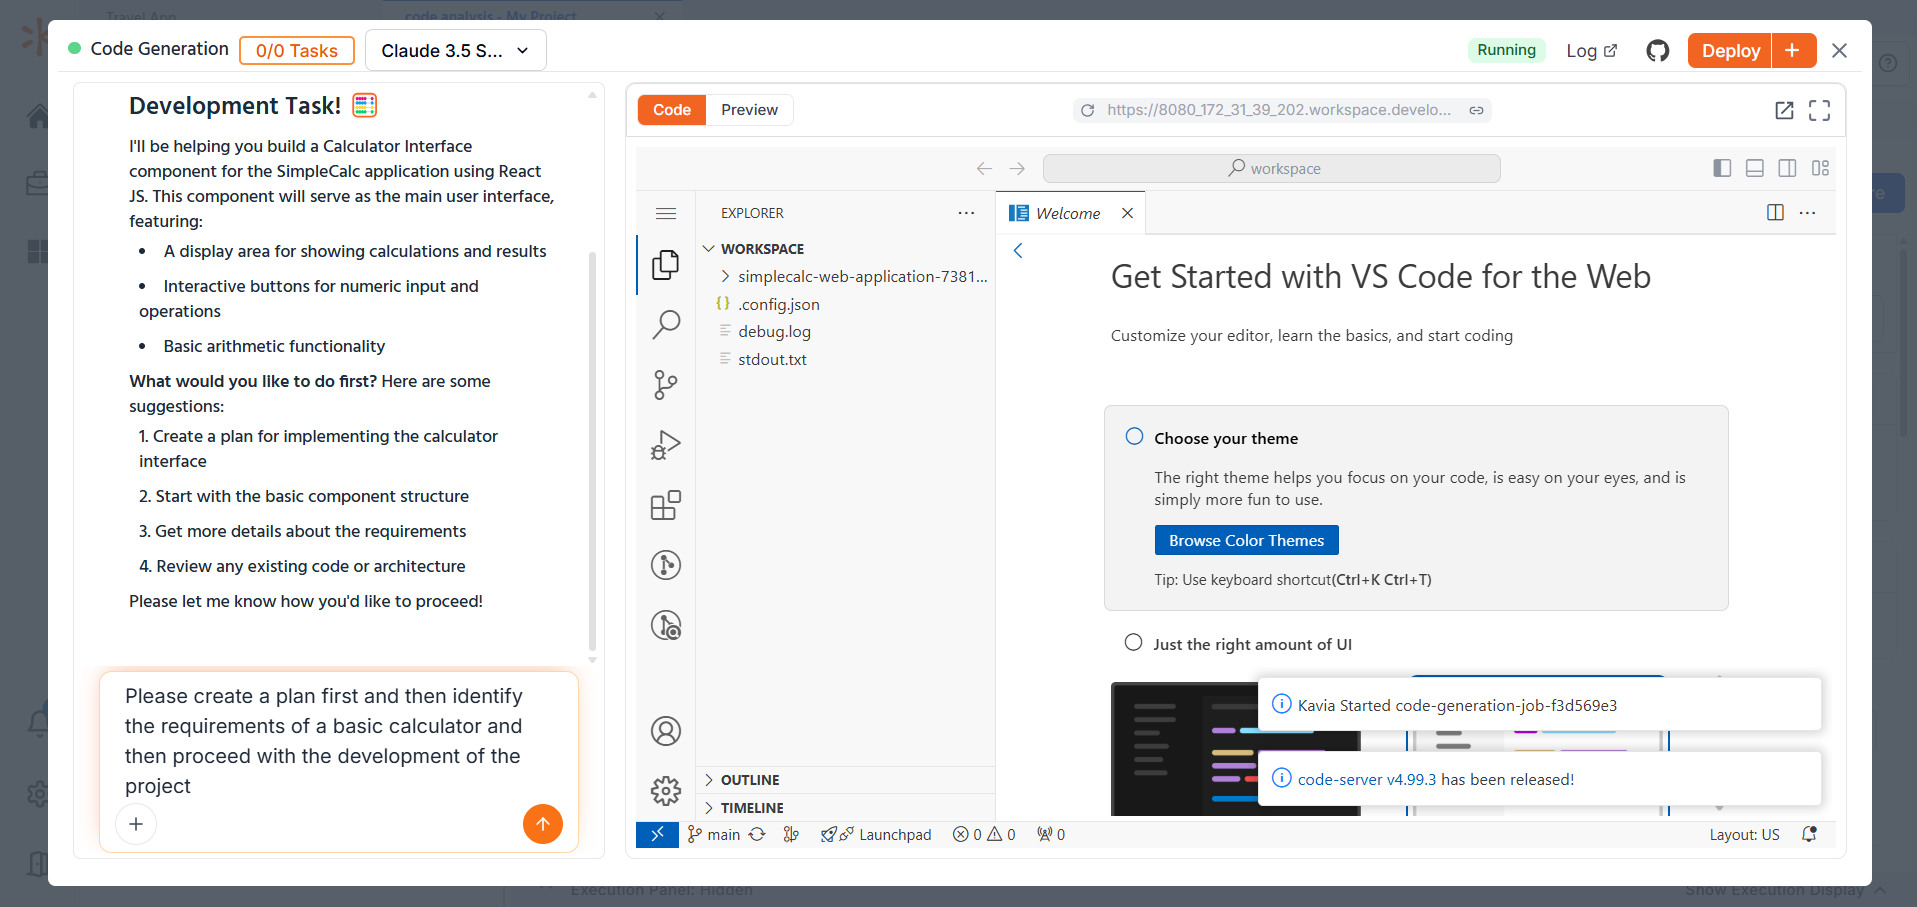Close the Welcome tab
1917x907 pixels.
[x=1127, y=213]
